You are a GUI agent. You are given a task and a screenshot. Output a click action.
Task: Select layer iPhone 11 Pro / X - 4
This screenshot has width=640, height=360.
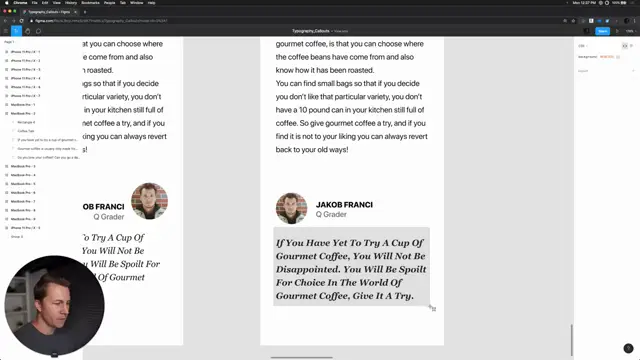tap(25, 78)
